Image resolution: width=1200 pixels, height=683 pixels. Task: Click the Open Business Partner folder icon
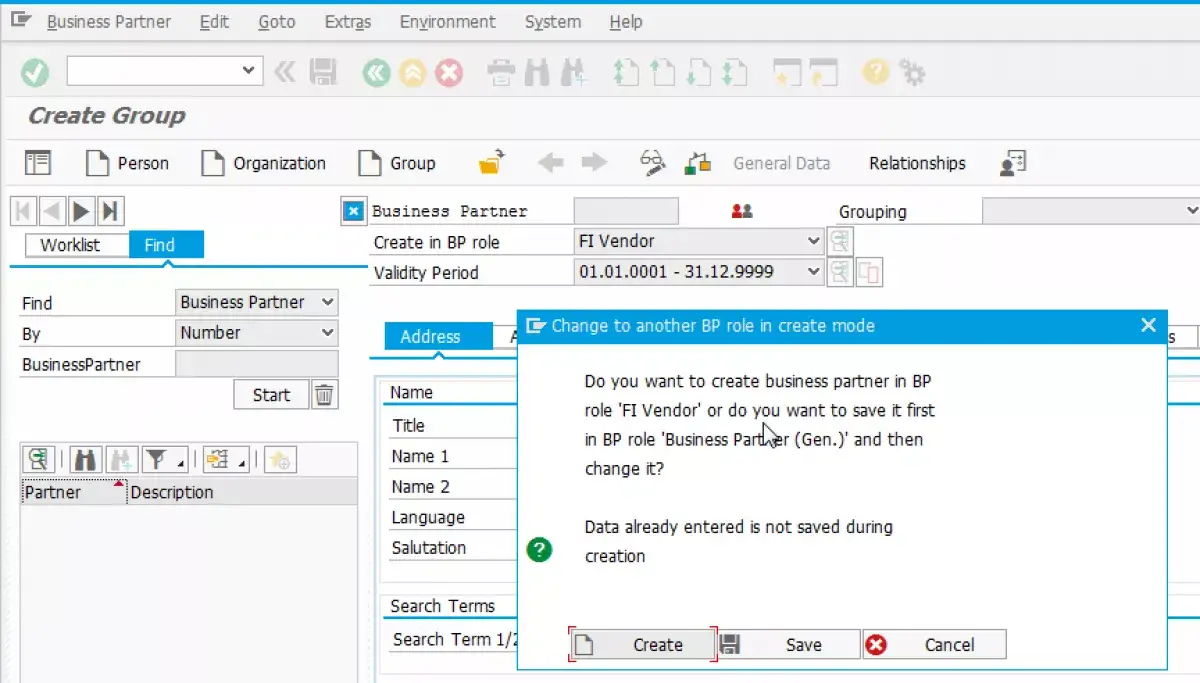pos(492,163)
